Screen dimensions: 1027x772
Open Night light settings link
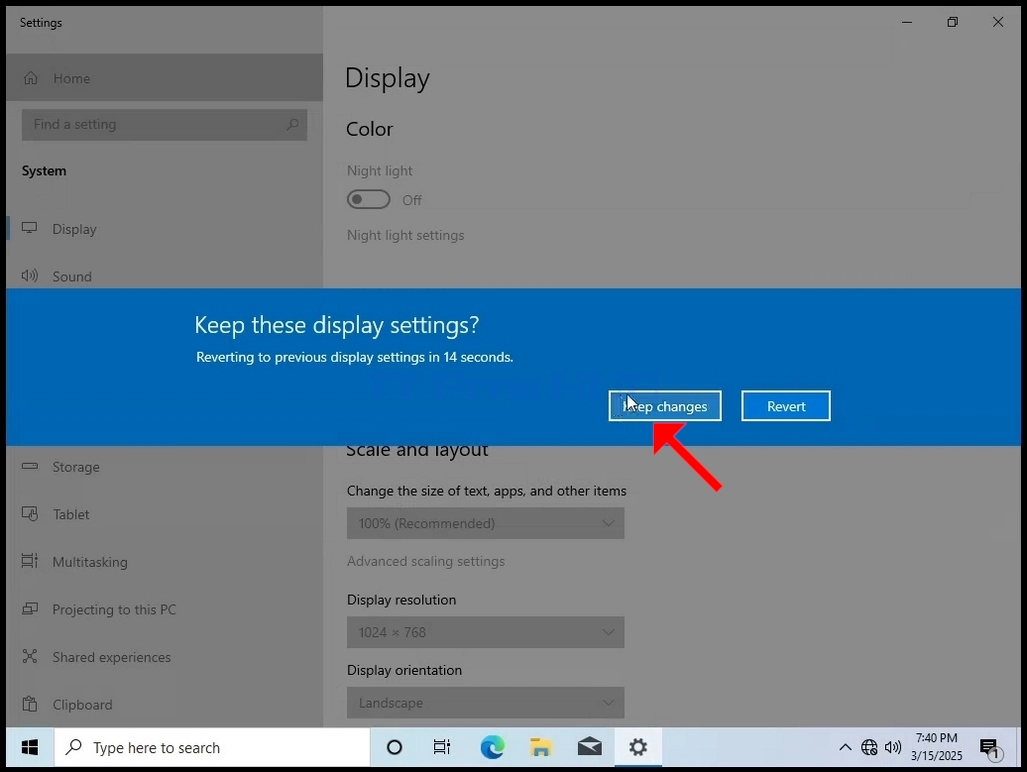pos(405,235)
